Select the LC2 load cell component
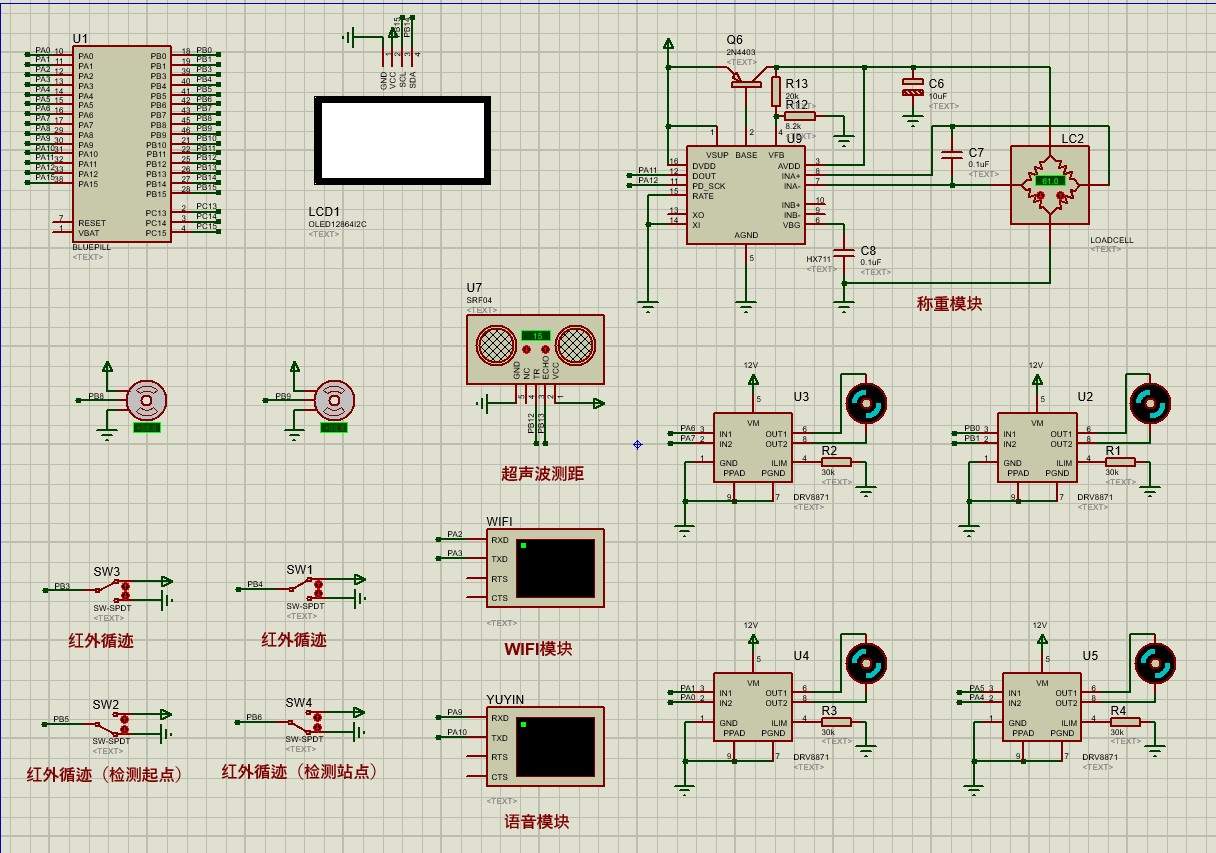The height and width of the screenshot is (853, 1216). (x=1050, y=183)
